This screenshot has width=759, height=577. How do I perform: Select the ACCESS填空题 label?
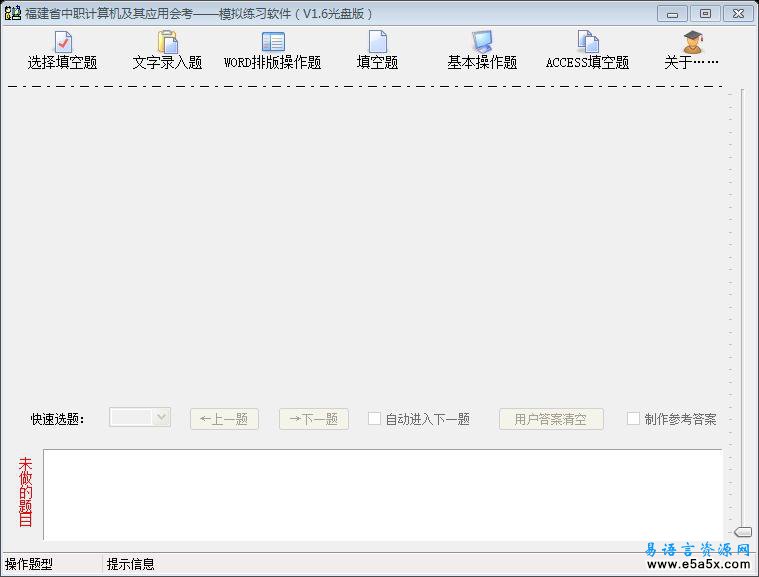588,62
